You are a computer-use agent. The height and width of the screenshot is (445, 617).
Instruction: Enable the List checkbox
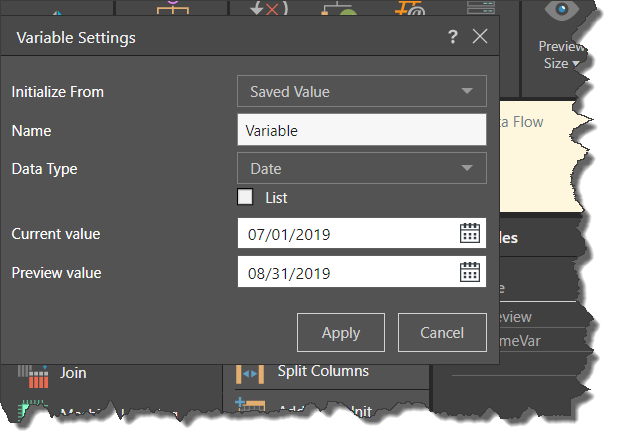click(x=245, y=197)
